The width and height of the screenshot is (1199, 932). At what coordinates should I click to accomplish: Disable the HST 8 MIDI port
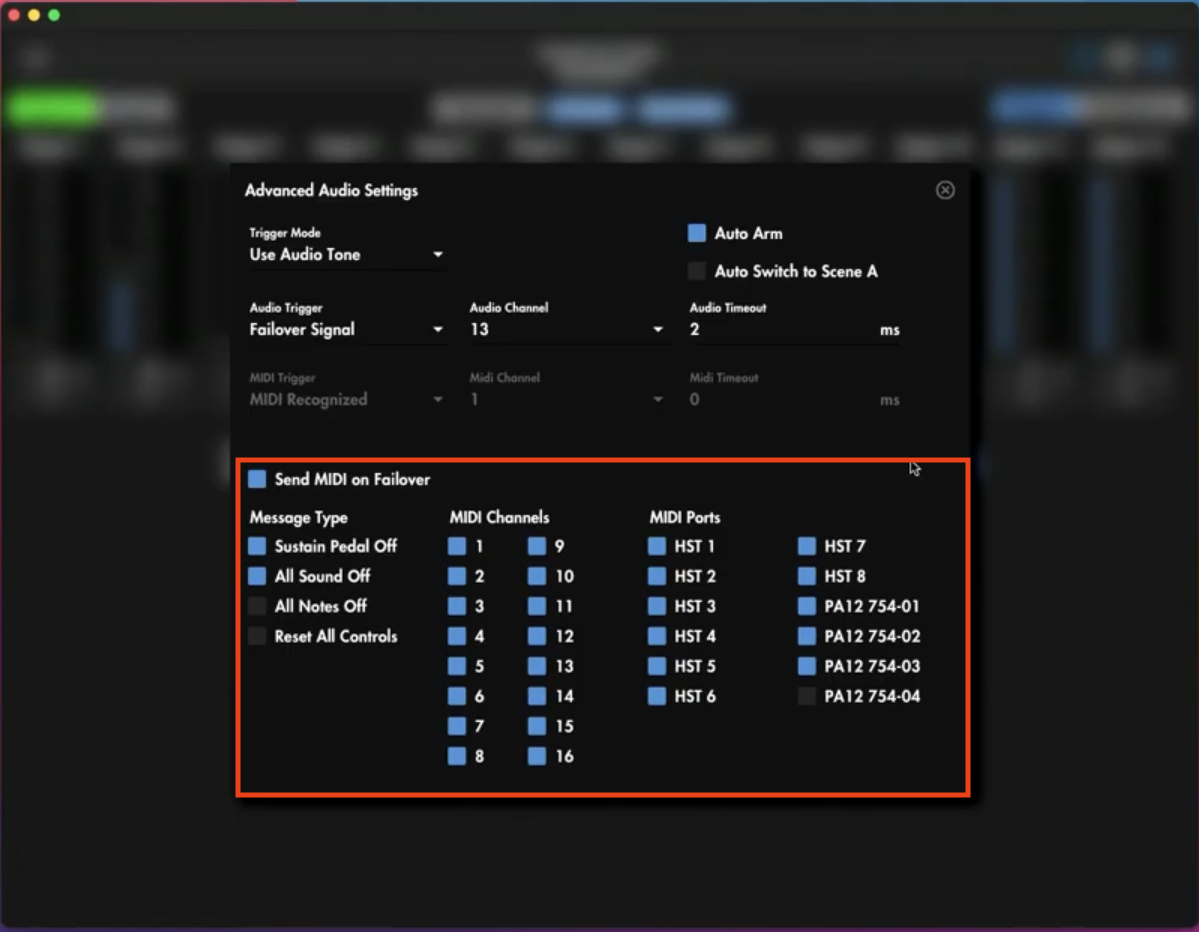[x=806, y=576]
